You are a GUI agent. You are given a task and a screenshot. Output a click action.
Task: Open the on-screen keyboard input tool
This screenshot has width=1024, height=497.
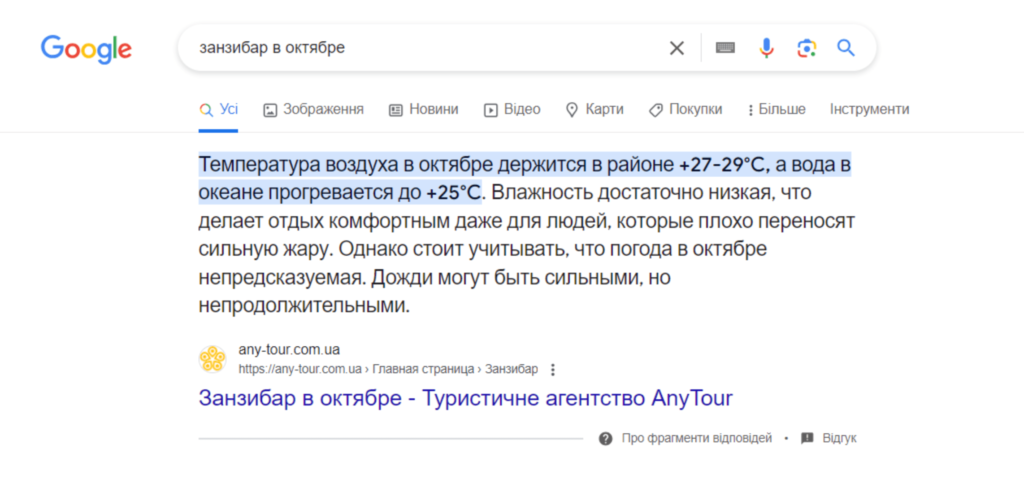tap(725, 48)
